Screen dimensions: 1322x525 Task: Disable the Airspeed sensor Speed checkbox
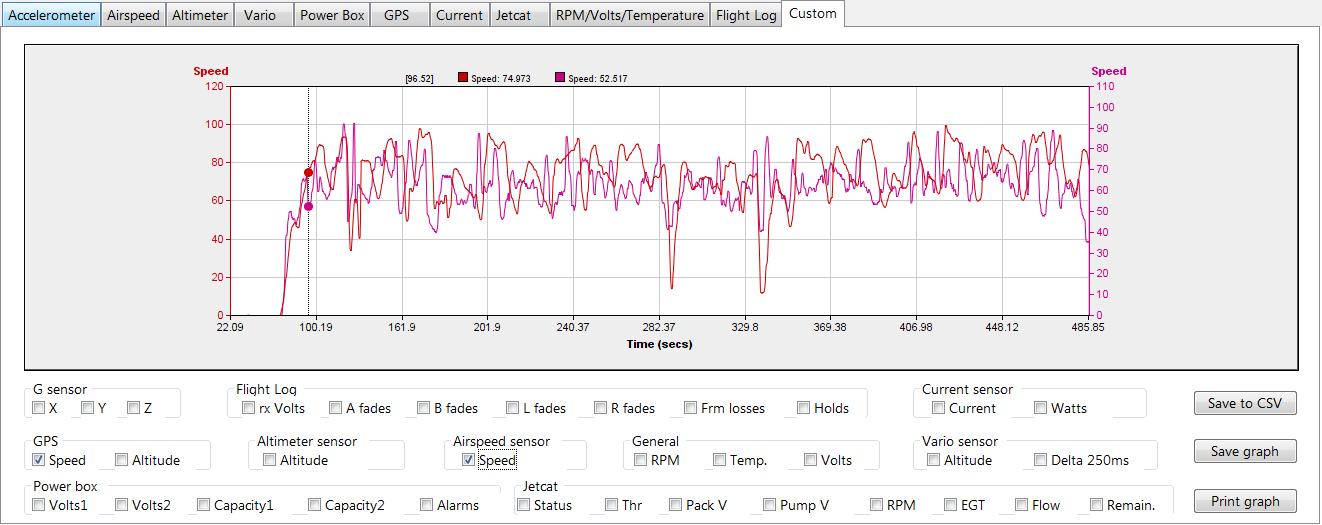point(468,460)
